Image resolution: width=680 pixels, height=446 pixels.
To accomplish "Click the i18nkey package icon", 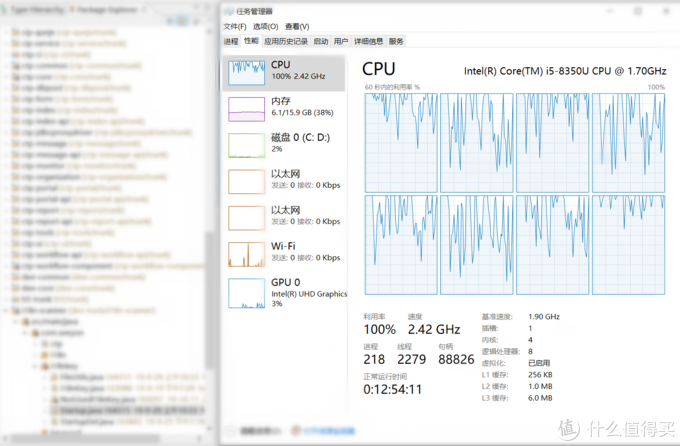I will pyautogui.click(x=45, y=366).
